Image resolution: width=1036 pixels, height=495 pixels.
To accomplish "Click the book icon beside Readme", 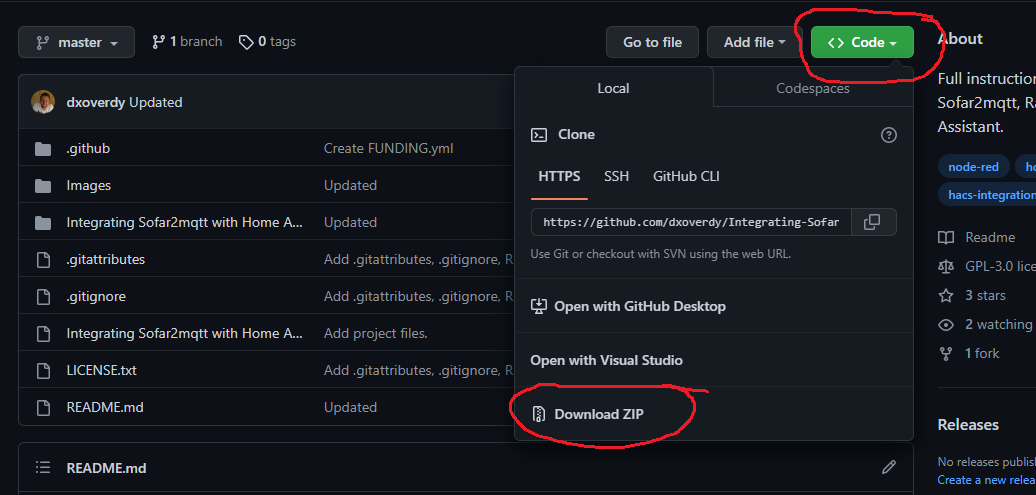I will [946, 237].
